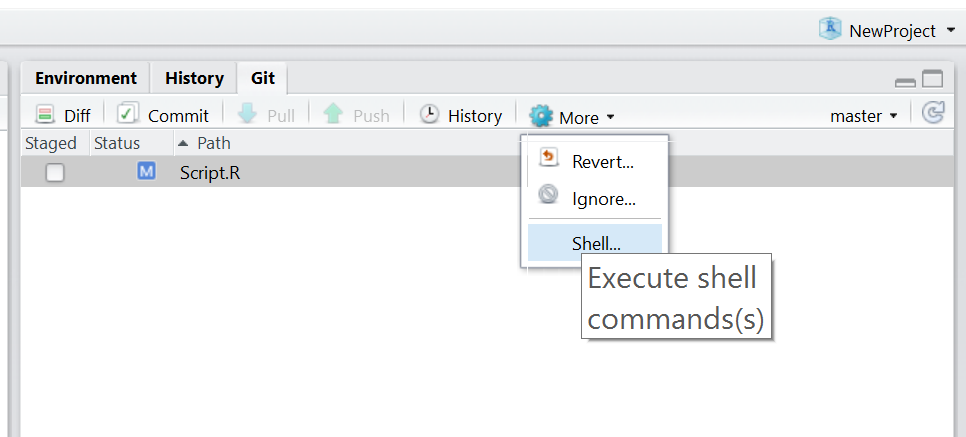Click the Ignore icon in menu
Viewport: 966px width, 437px height.
click(548, 195)
